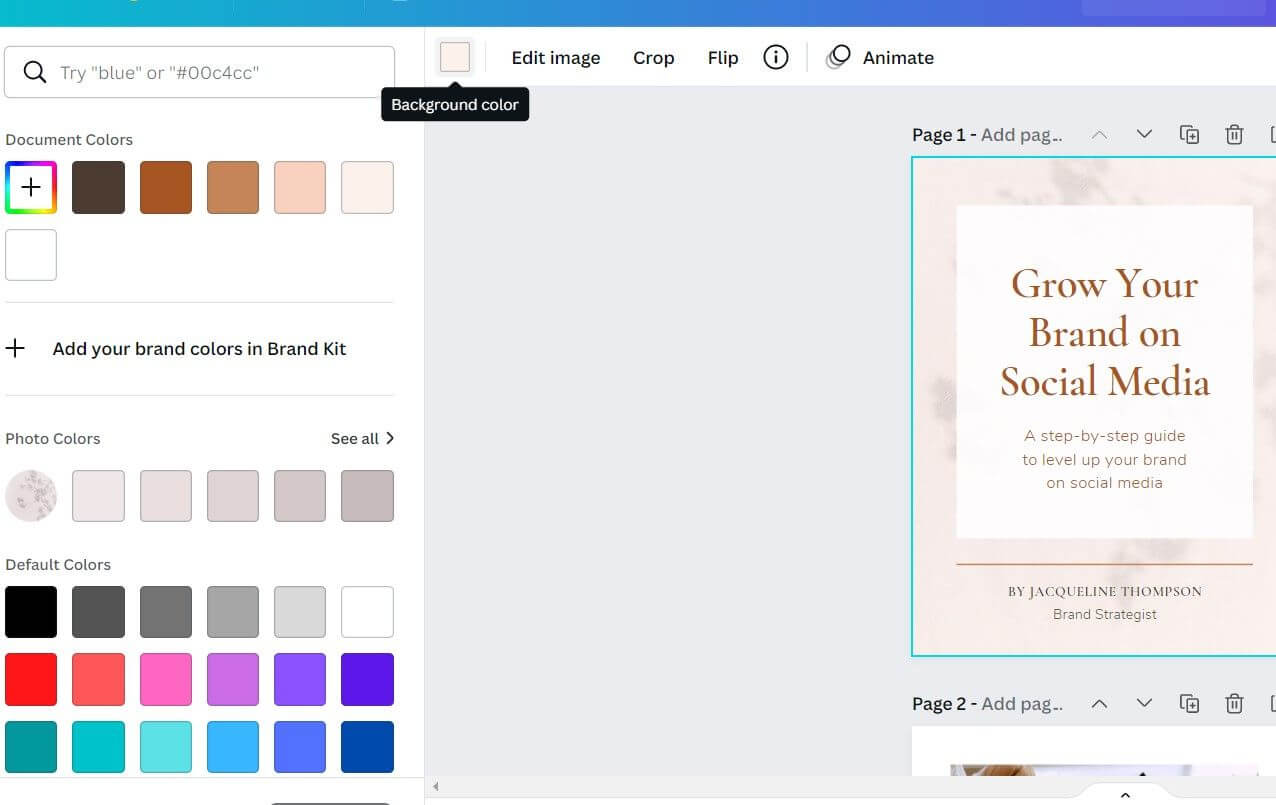The height and width of the screenshot is (805, 1276).
Task: Click the plus icon beside brand colors
Action: coord(15,348)
